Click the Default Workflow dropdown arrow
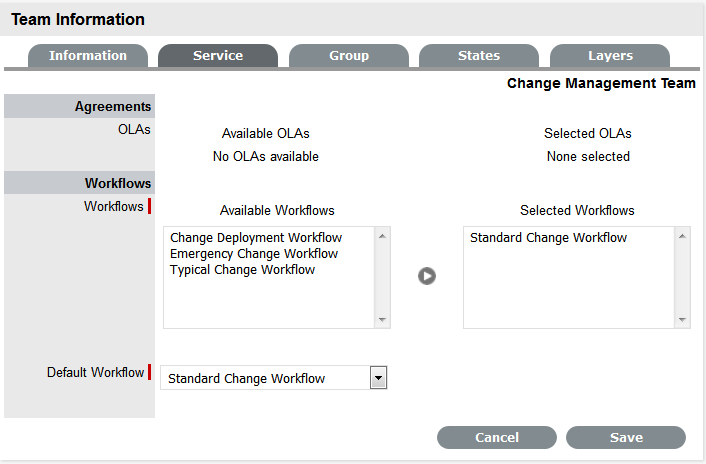Screen dimensions: 706x464 (x=378, y=378)
